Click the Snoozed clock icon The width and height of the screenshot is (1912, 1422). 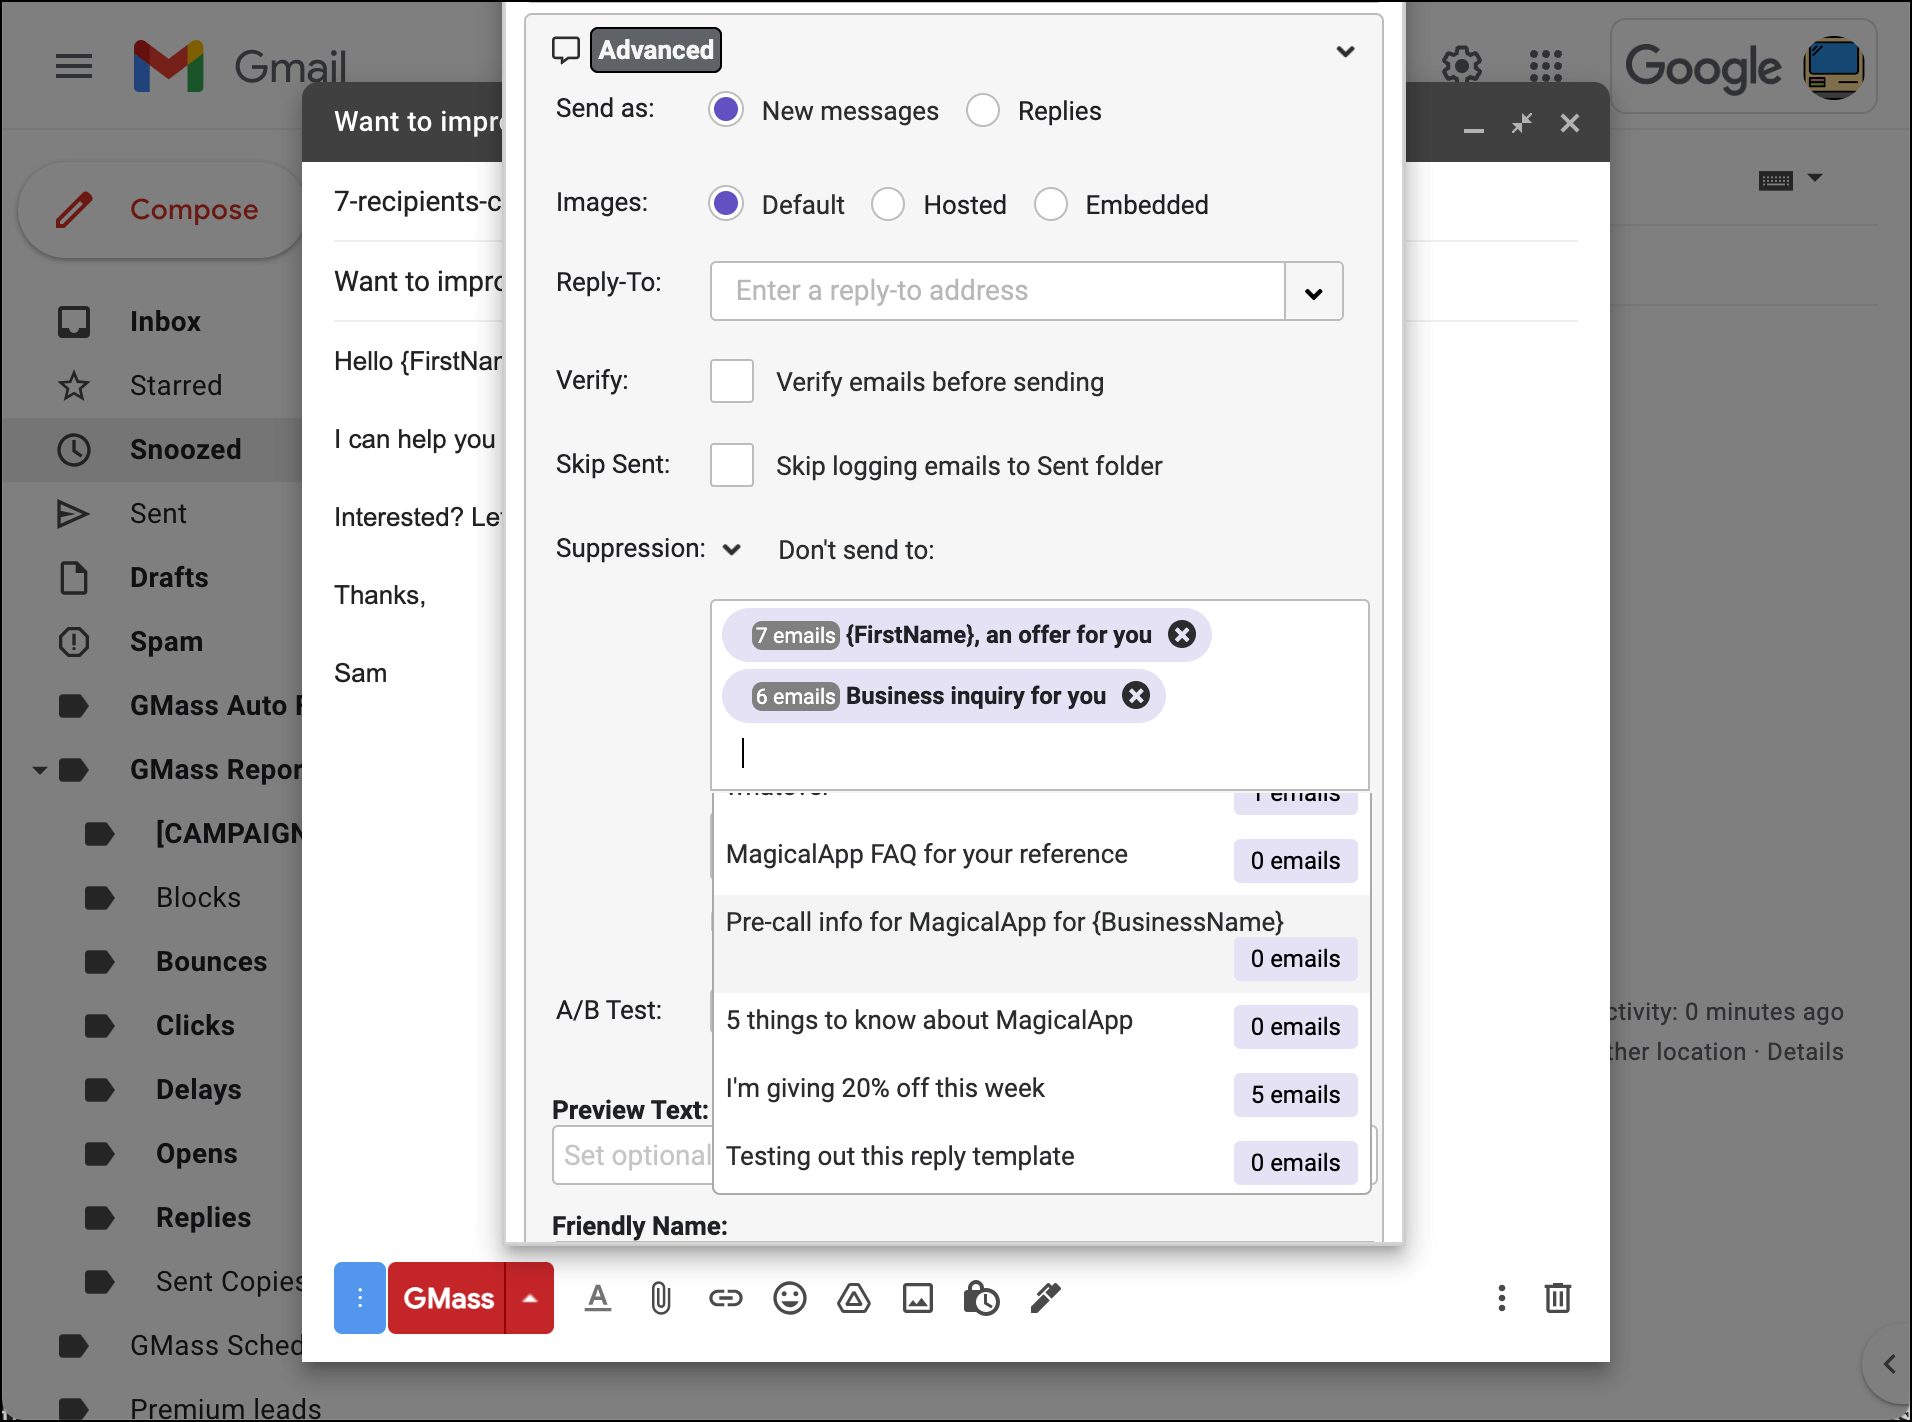tap(74, 450)
